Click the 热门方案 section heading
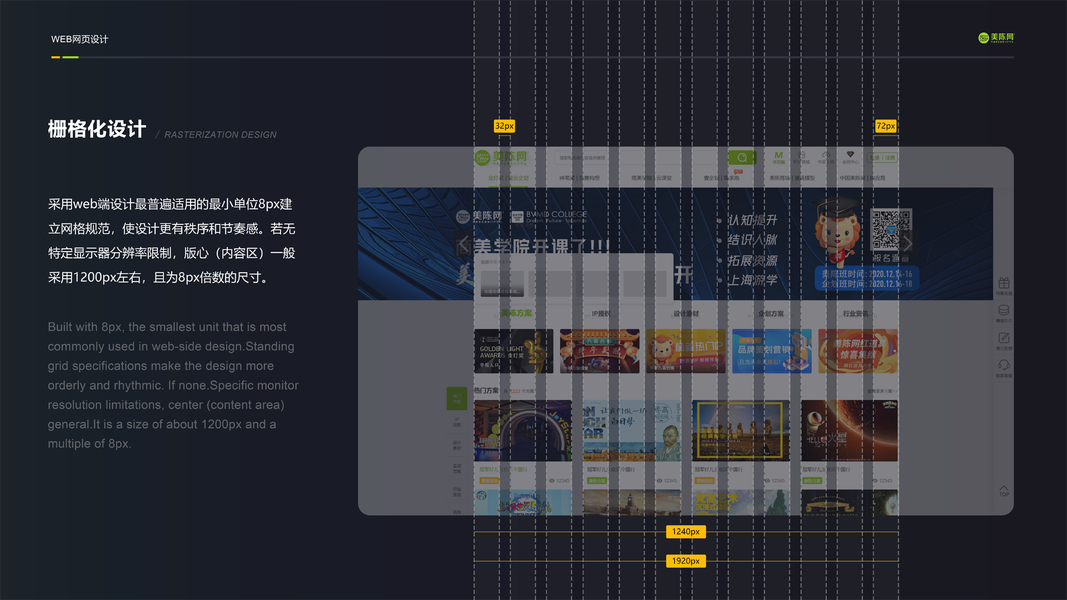This screenshot has width=1067, height=600. pyautogui.click(x=487, y=390)
